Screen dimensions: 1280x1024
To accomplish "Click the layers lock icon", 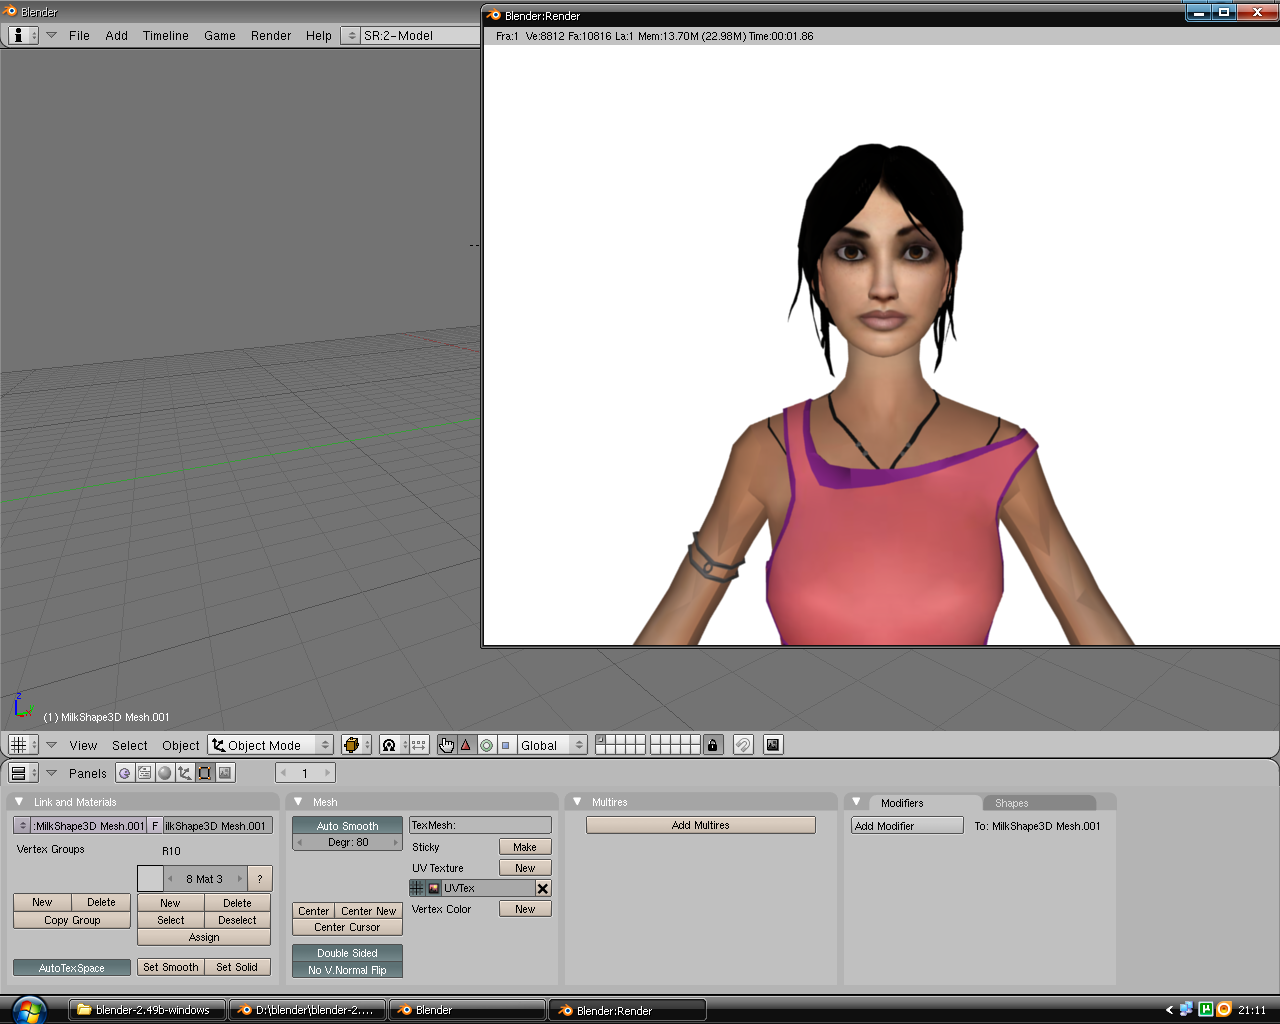I will 712,745.
